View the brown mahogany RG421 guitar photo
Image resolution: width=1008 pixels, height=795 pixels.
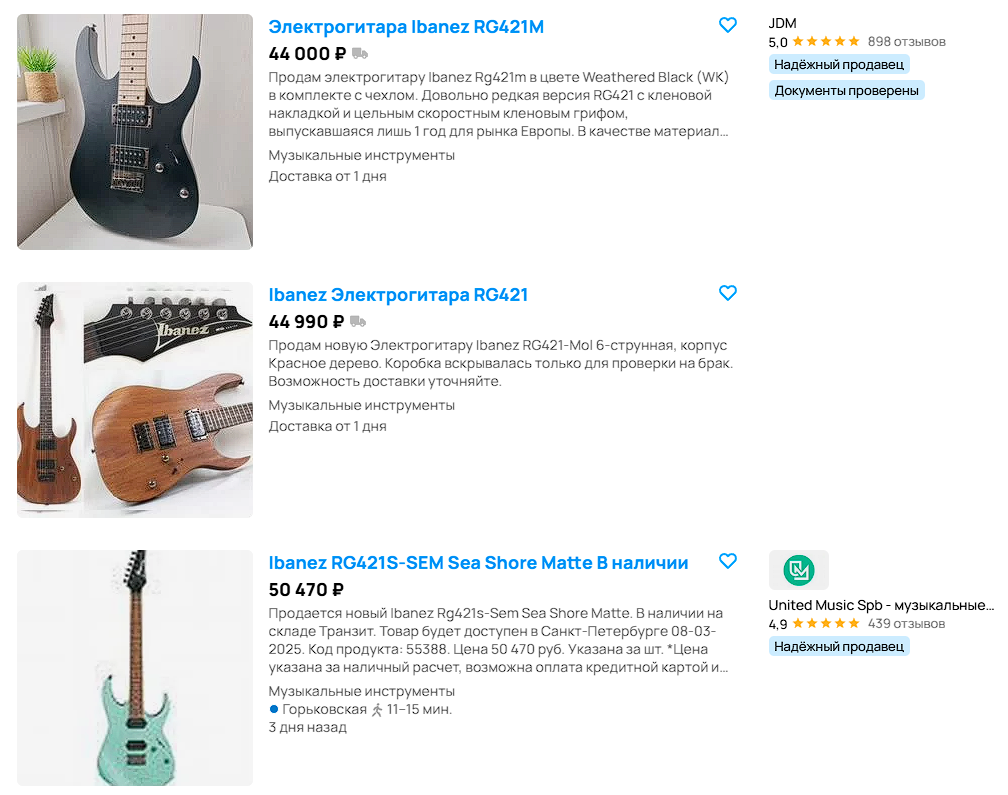point(135,400)
